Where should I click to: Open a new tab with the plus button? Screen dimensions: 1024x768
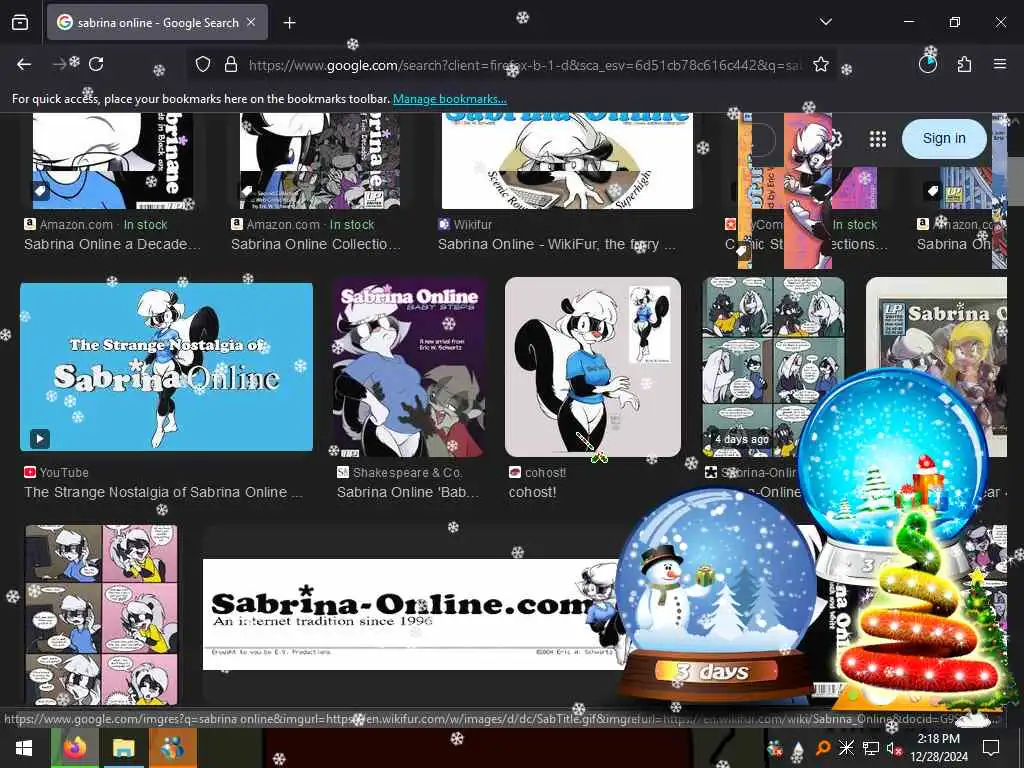tap(289, 23)
